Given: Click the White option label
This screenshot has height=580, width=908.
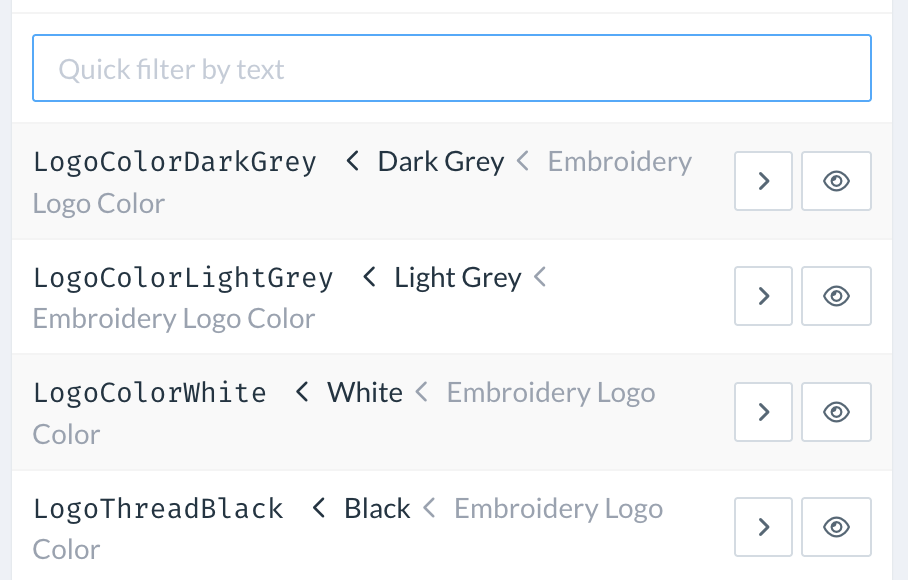Looking at the screenshot, I should tap(364, 392).
